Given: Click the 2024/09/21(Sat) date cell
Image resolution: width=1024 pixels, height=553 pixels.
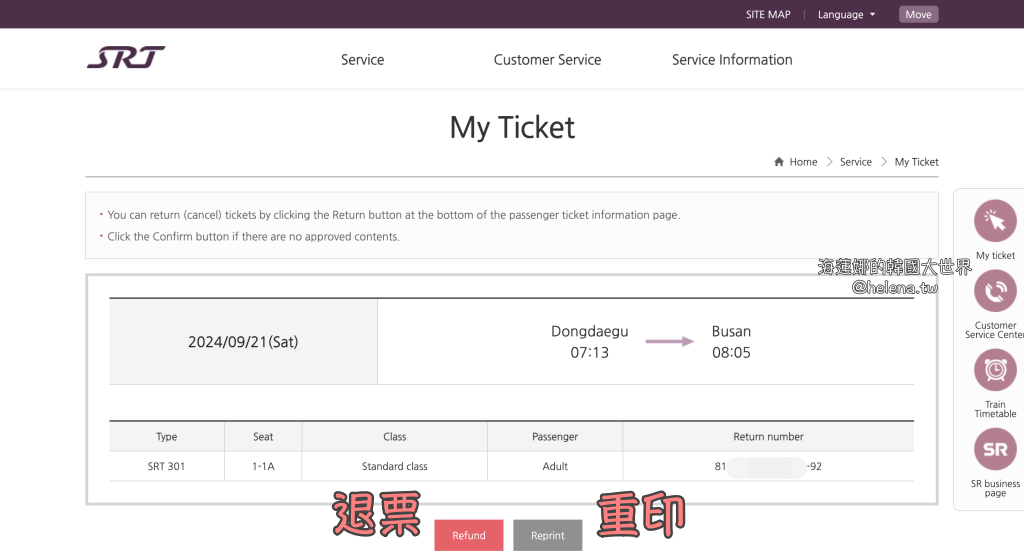Looking at the screenshot, I should point(243,342).
